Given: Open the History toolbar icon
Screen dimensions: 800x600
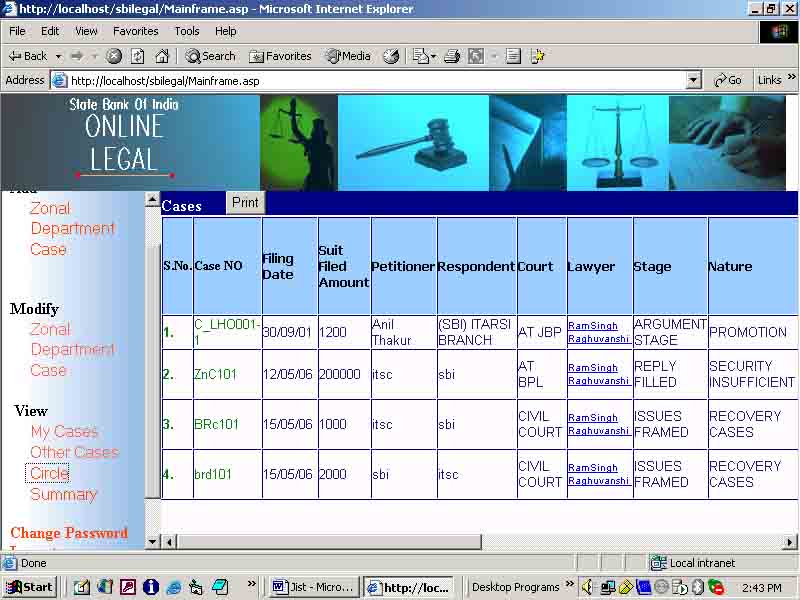Looking at the screenshot, I should point(391,56).
